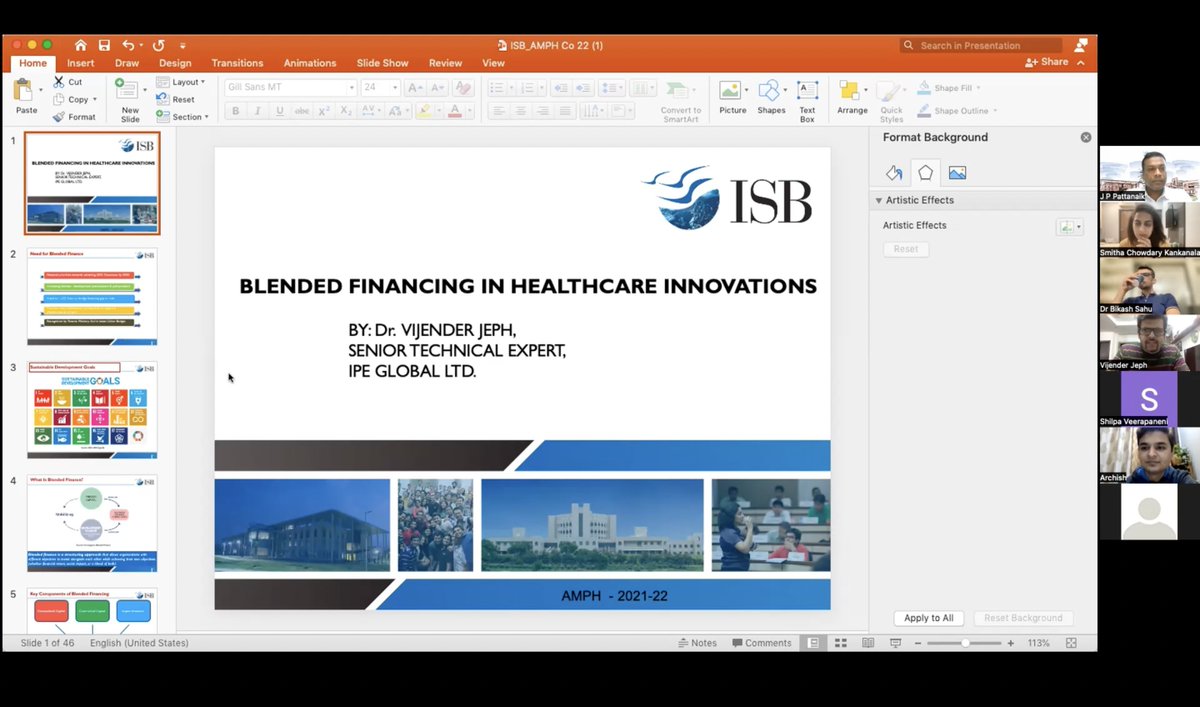Open the Animations tab

click(x=311, y=63)
